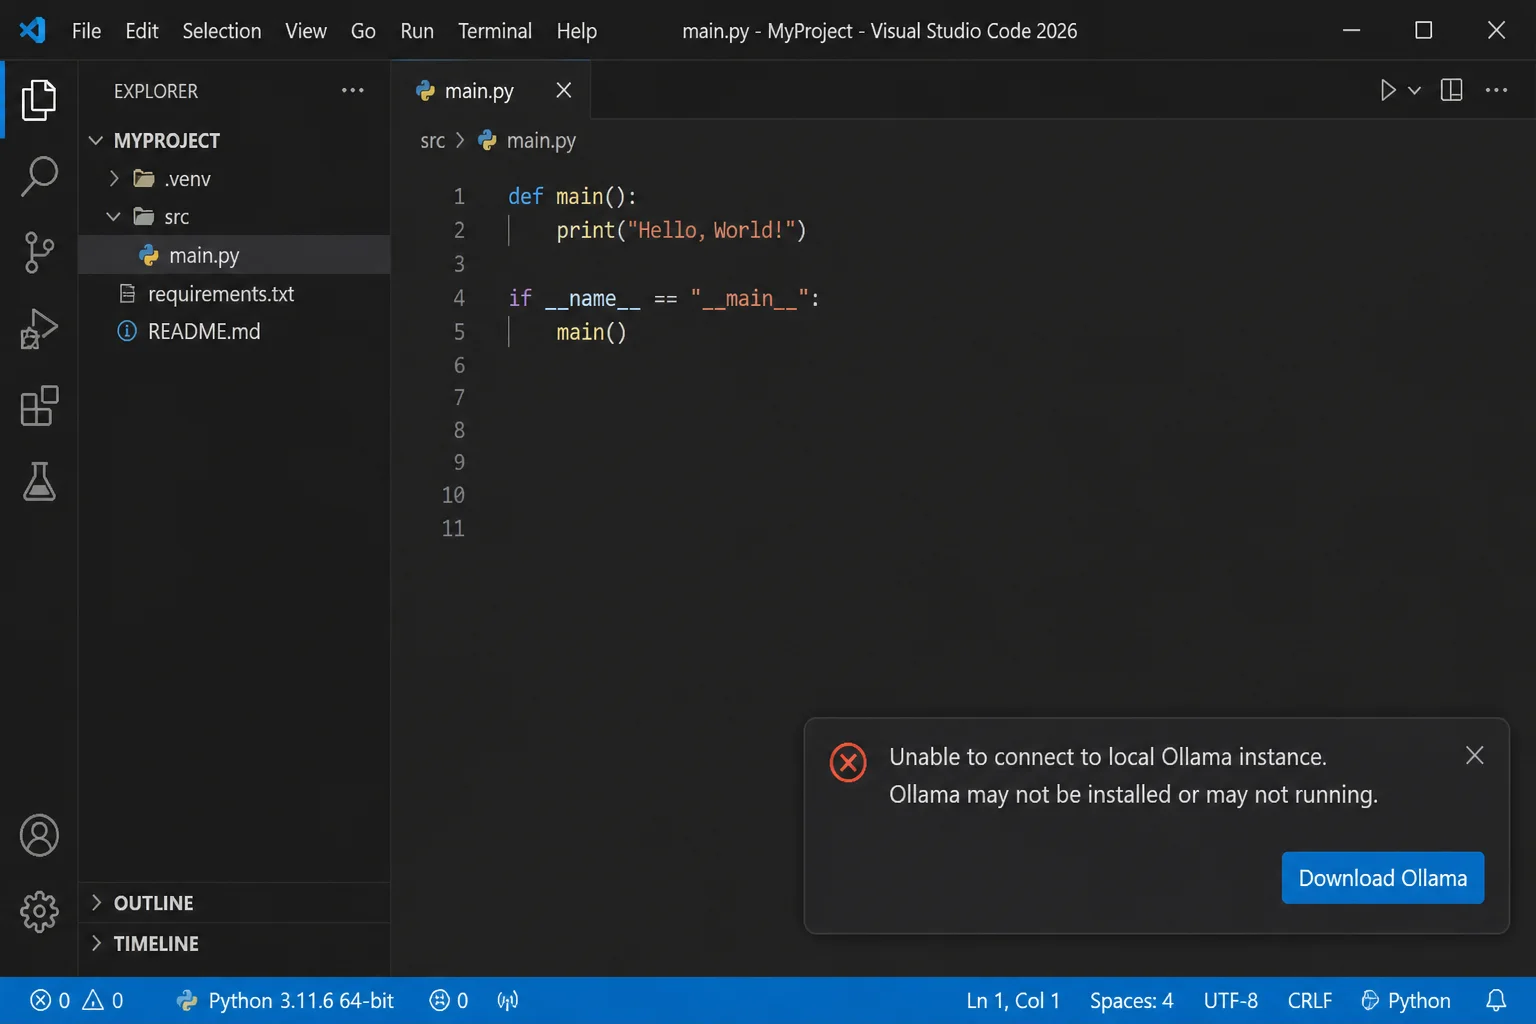Viewport: 1536px width, 1024px height.
Task: Expand the TIMELINE section
Action: (96, 943)
